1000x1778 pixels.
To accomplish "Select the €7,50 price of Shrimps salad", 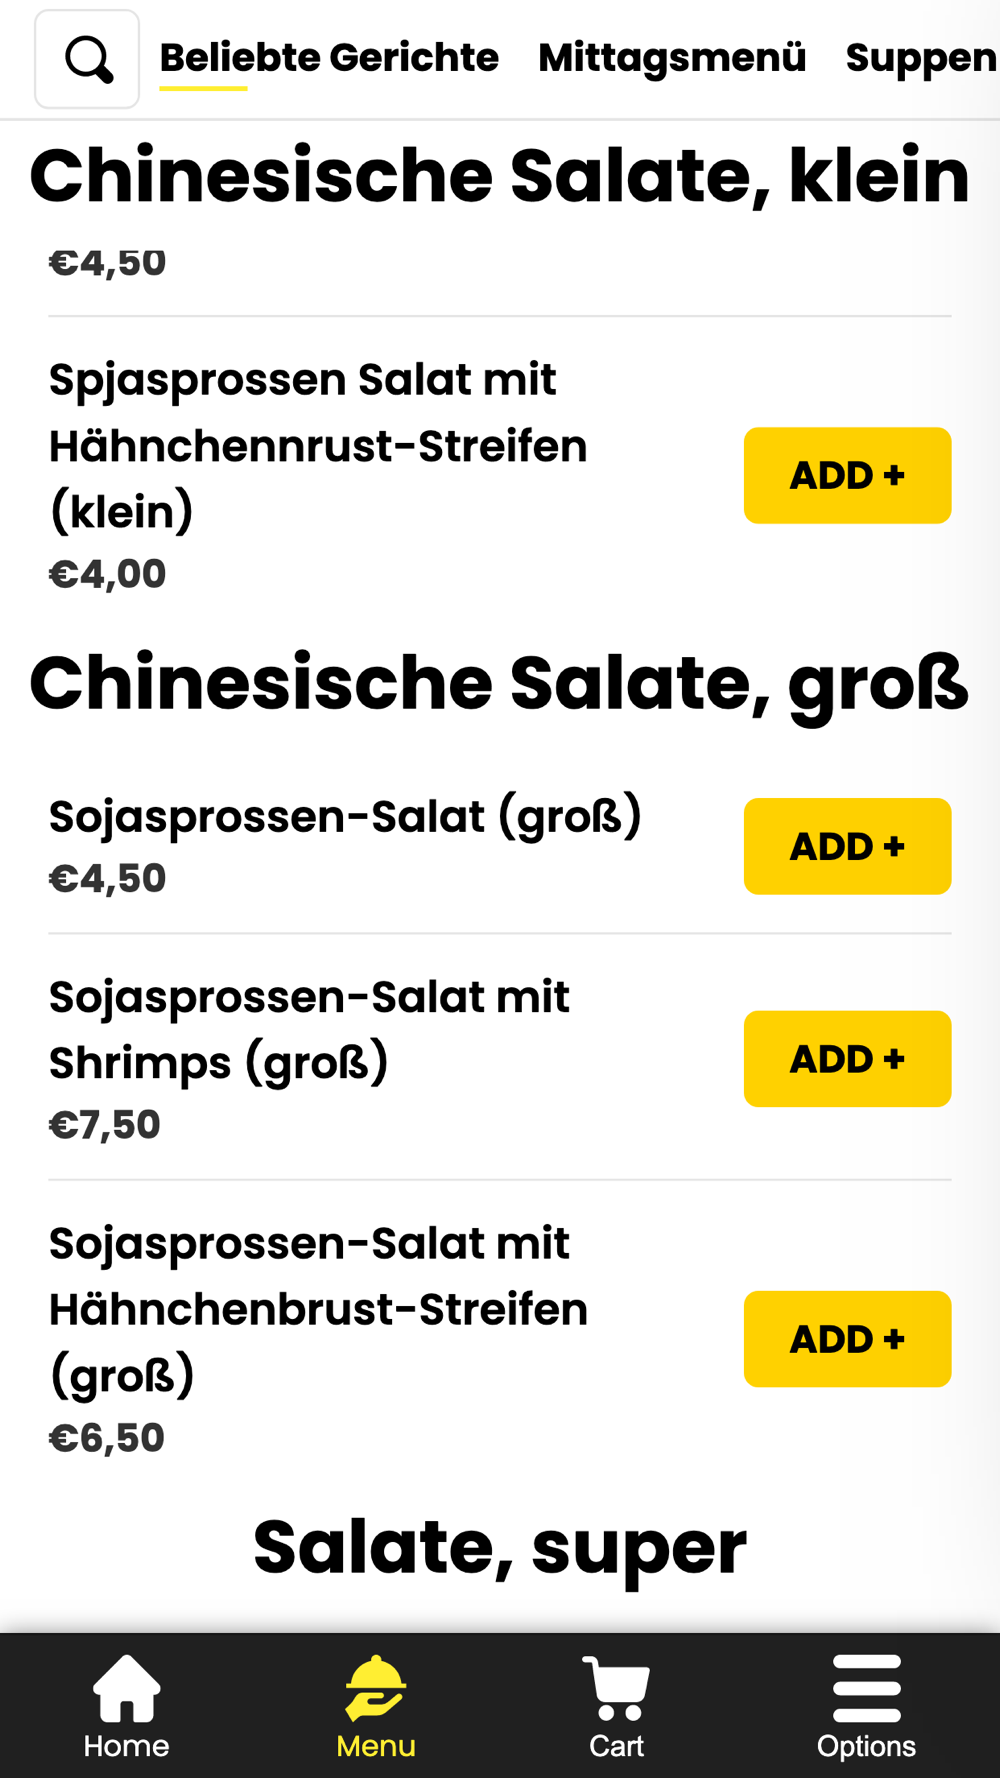I will (104, 1125).
